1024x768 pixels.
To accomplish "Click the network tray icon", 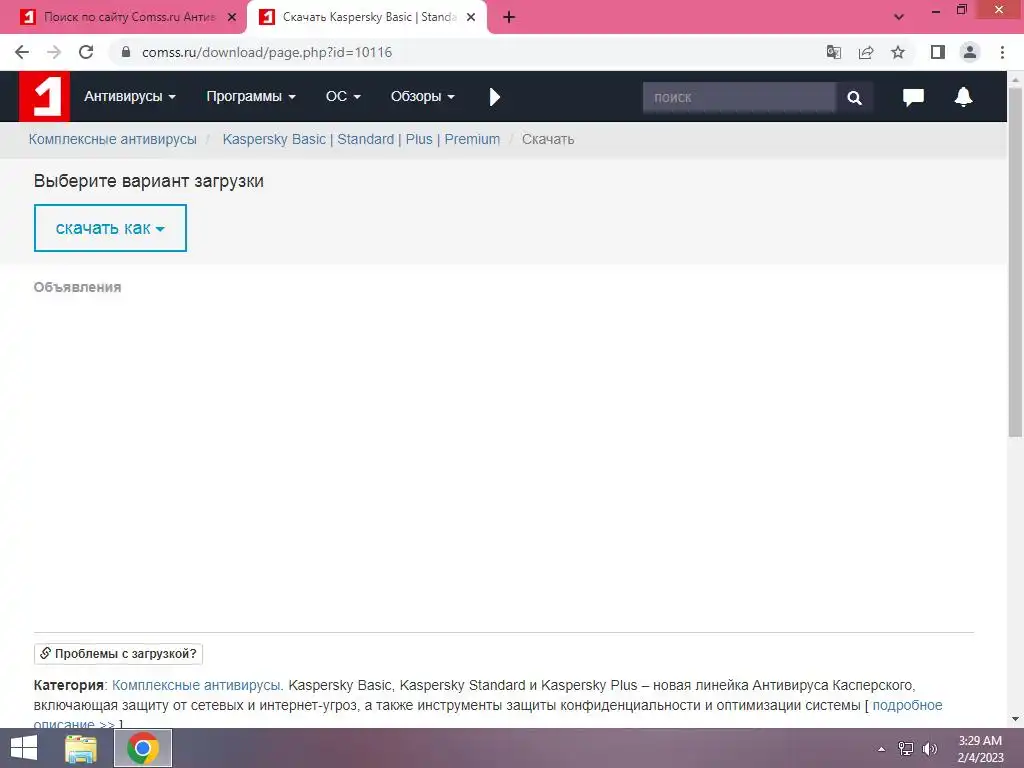I will [906, 749].
